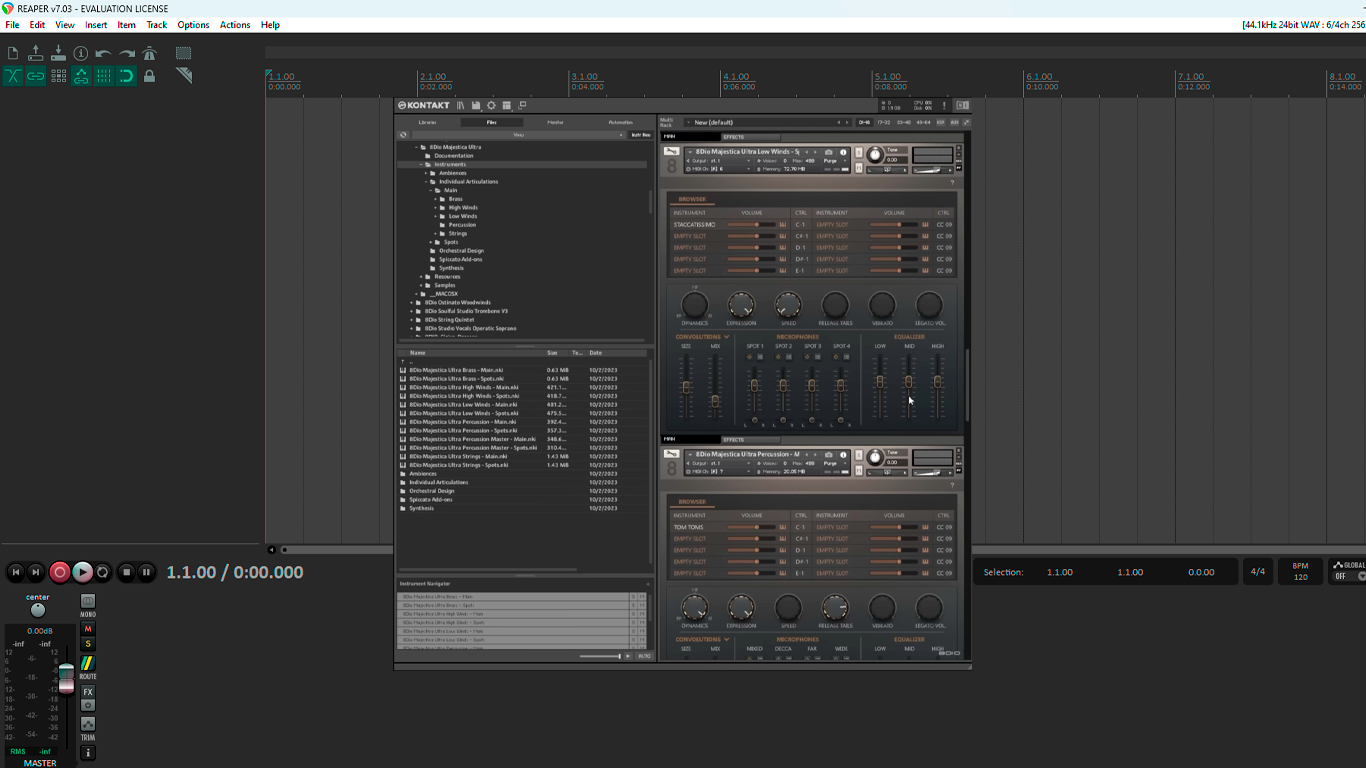
Task: Open the File menu
Action: tap(12, 25)
